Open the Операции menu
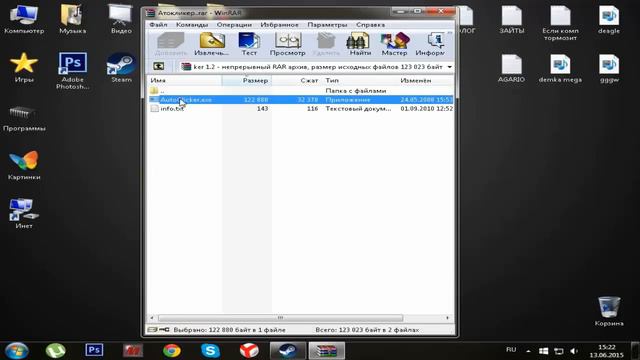640x360 pixels. pos(234,25)
